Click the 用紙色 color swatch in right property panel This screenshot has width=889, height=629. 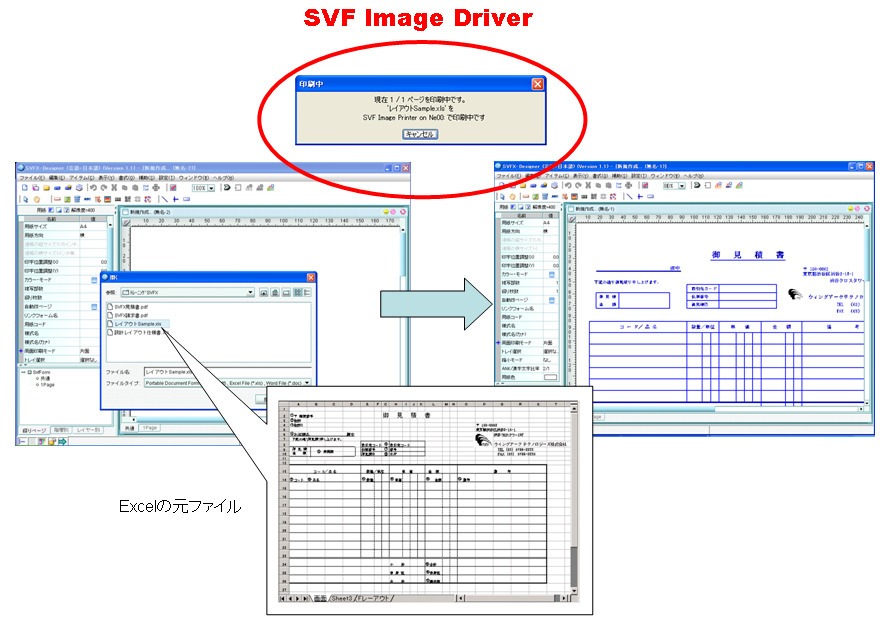tap(550, 377)
